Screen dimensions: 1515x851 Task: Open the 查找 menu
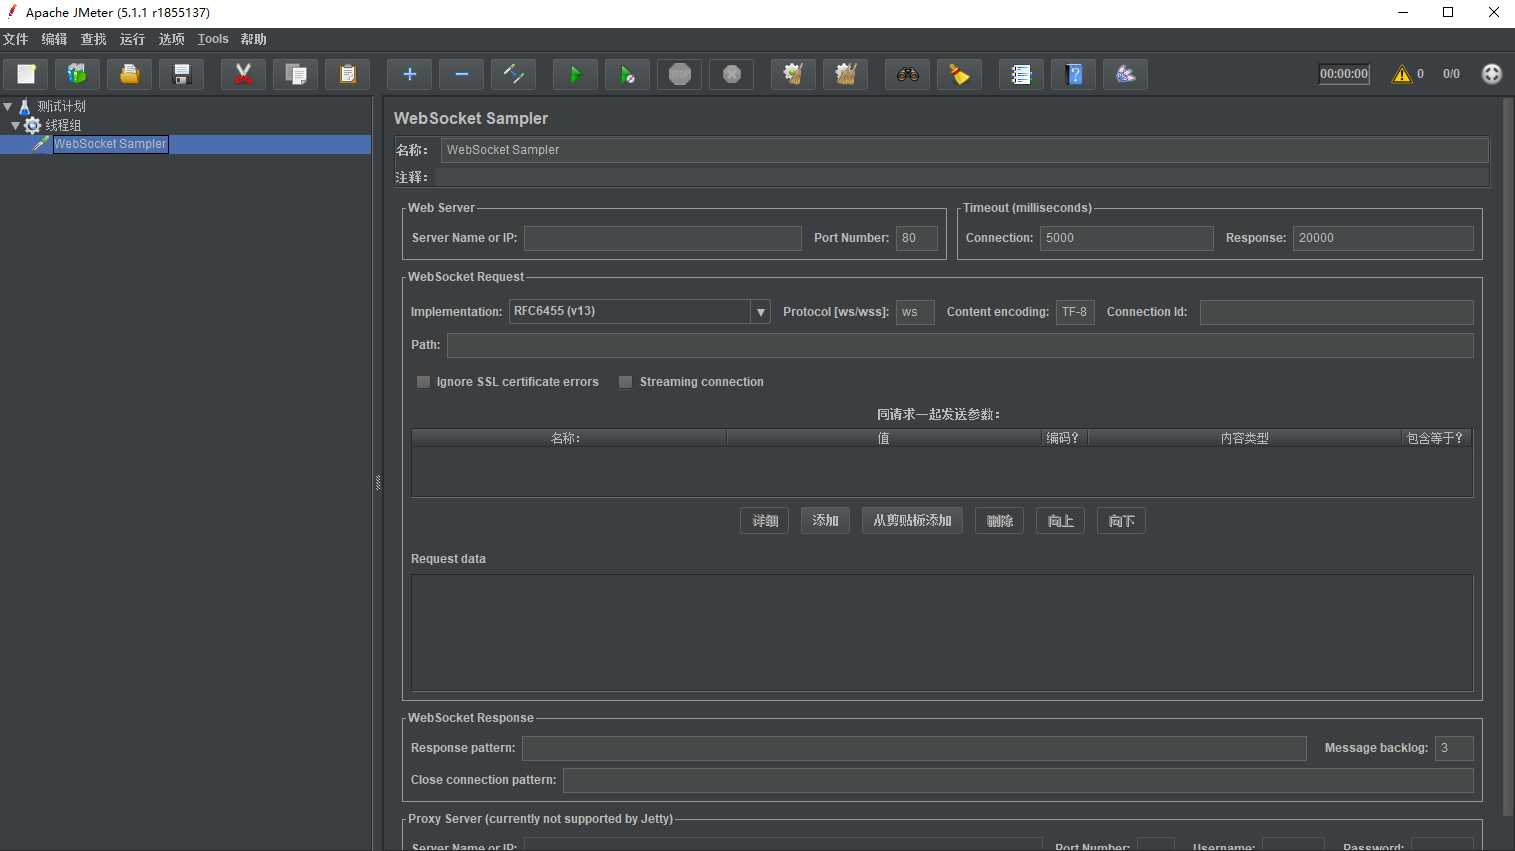pyautogui.click(x=94, y=39)
